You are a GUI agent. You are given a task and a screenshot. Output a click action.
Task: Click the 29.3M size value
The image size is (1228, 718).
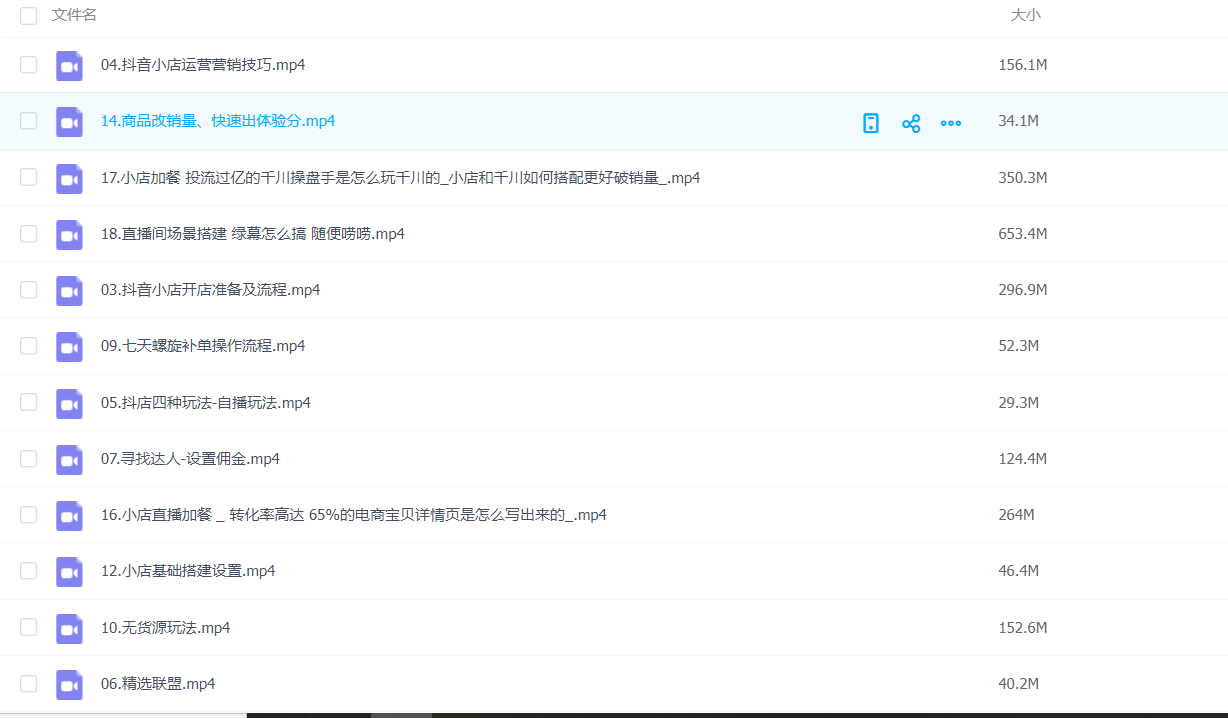pyautogui.click(x=1019, y=403)
